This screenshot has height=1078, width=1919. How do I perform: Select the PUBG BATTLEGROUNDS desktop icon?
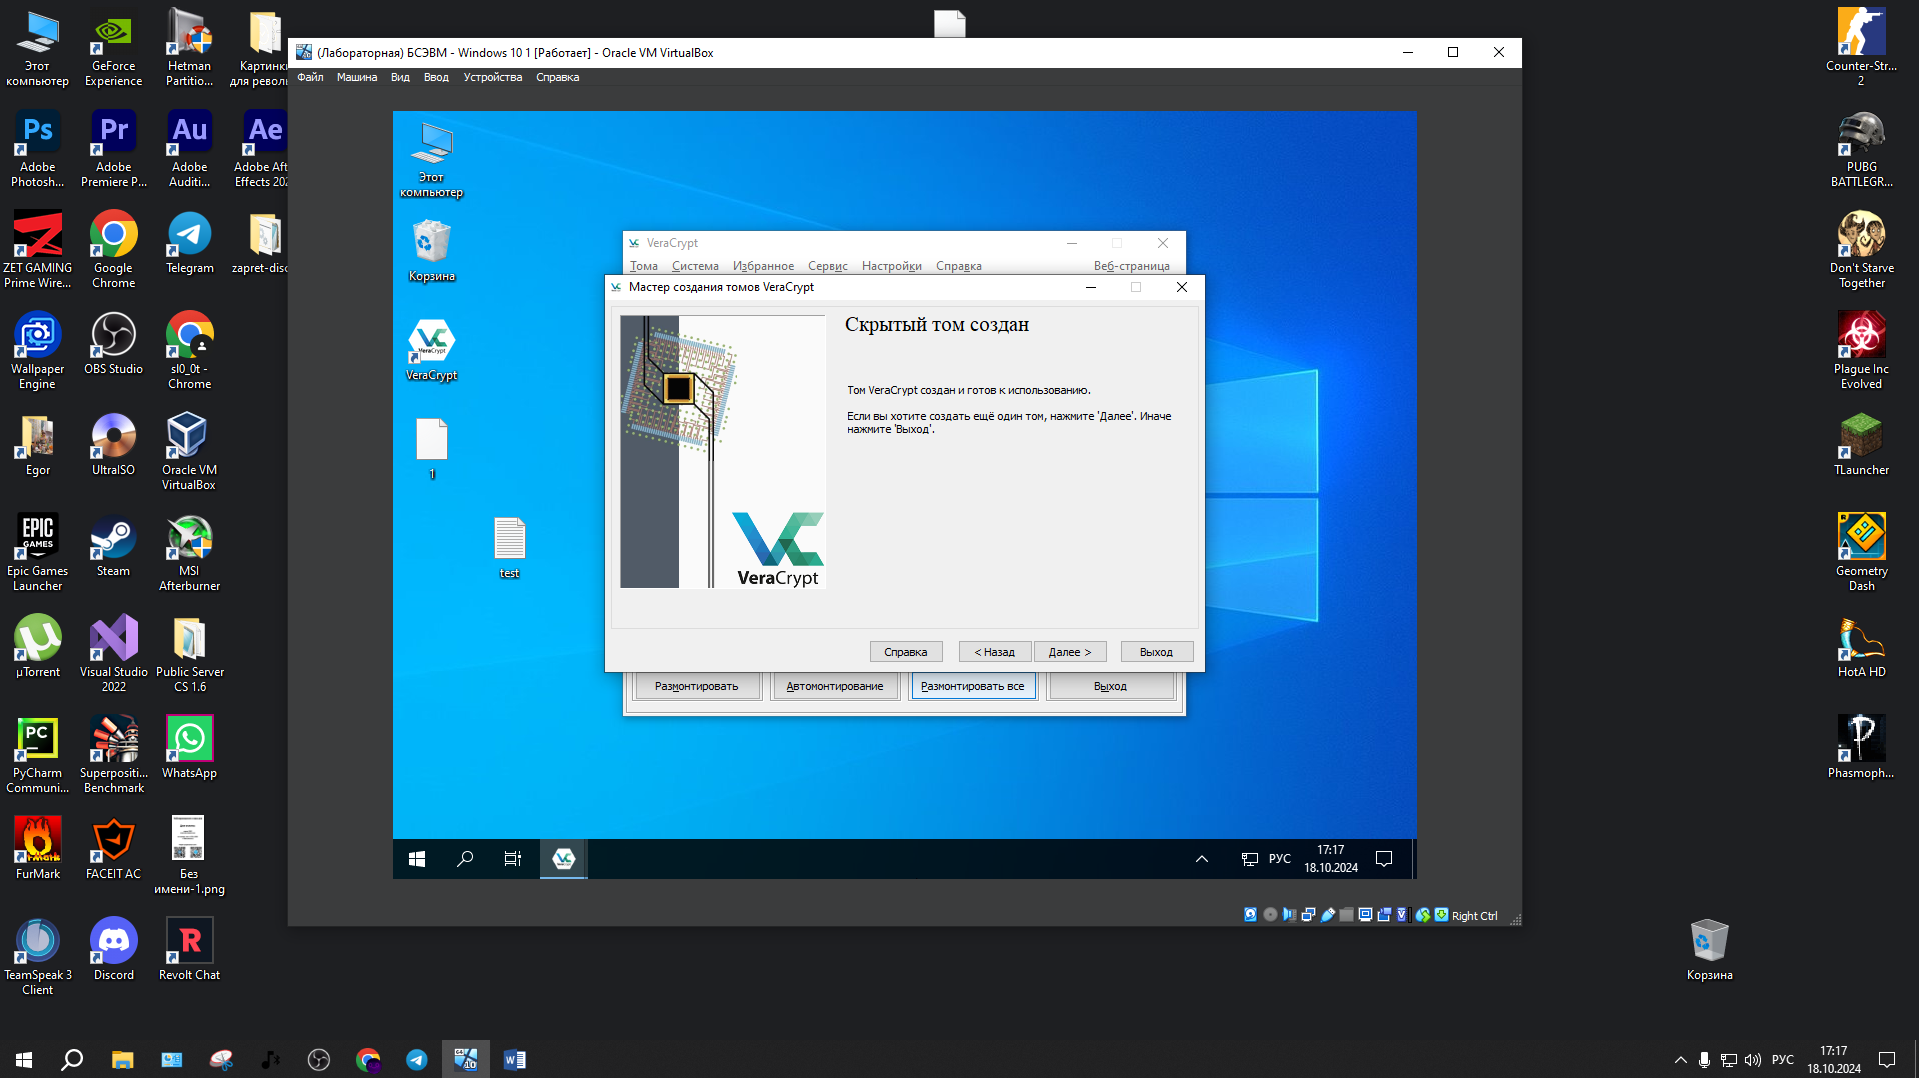pos(1862,149)
